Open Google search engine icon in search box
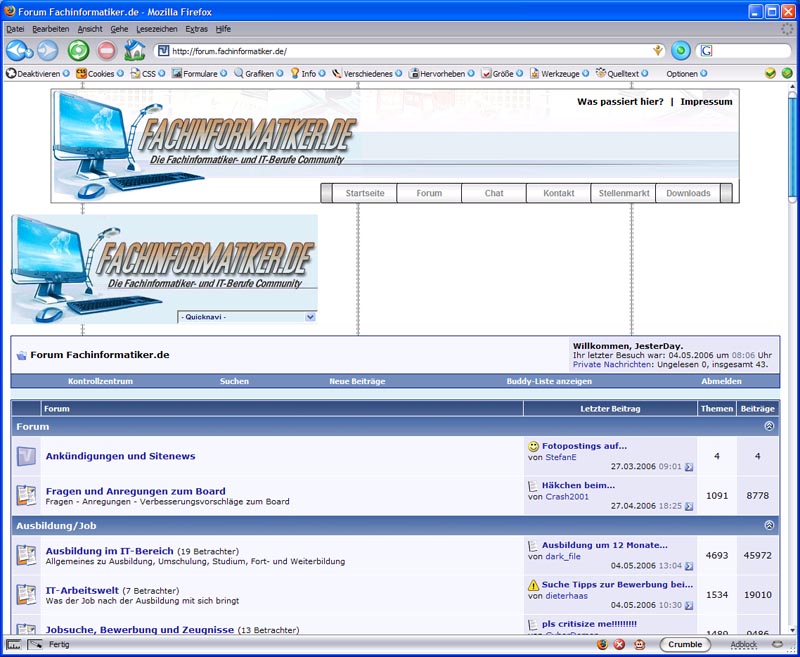Screen dimensions: 800x657 click(706, 50)
